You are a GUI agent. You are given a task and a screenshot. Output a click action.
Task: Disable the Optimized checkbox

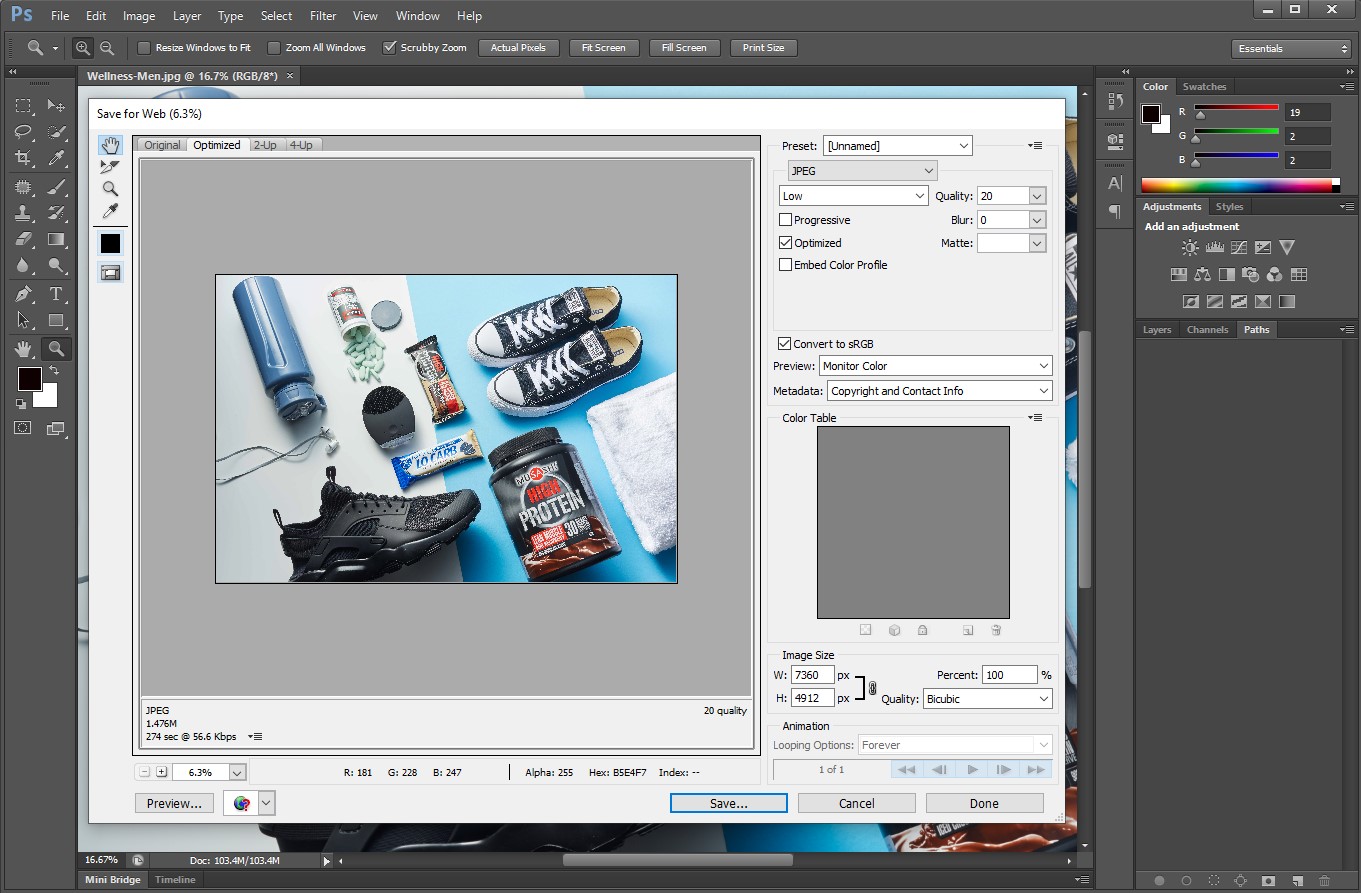(x=786, y=242)
